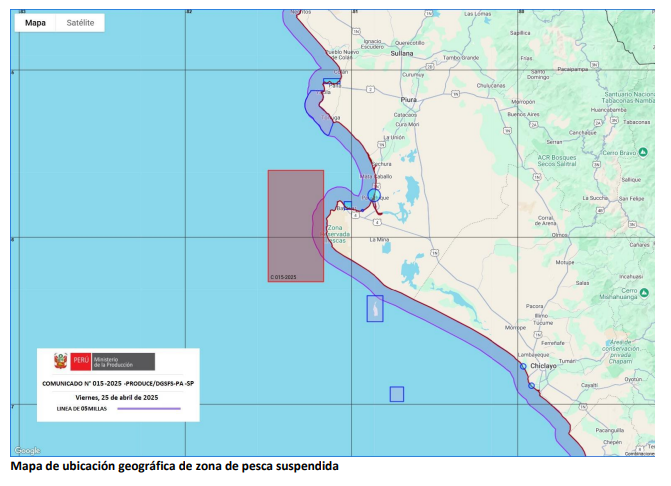This screenshot has height=486, width=671.
Task: Click the Chulucanas town label
Action: coord(491,86)
